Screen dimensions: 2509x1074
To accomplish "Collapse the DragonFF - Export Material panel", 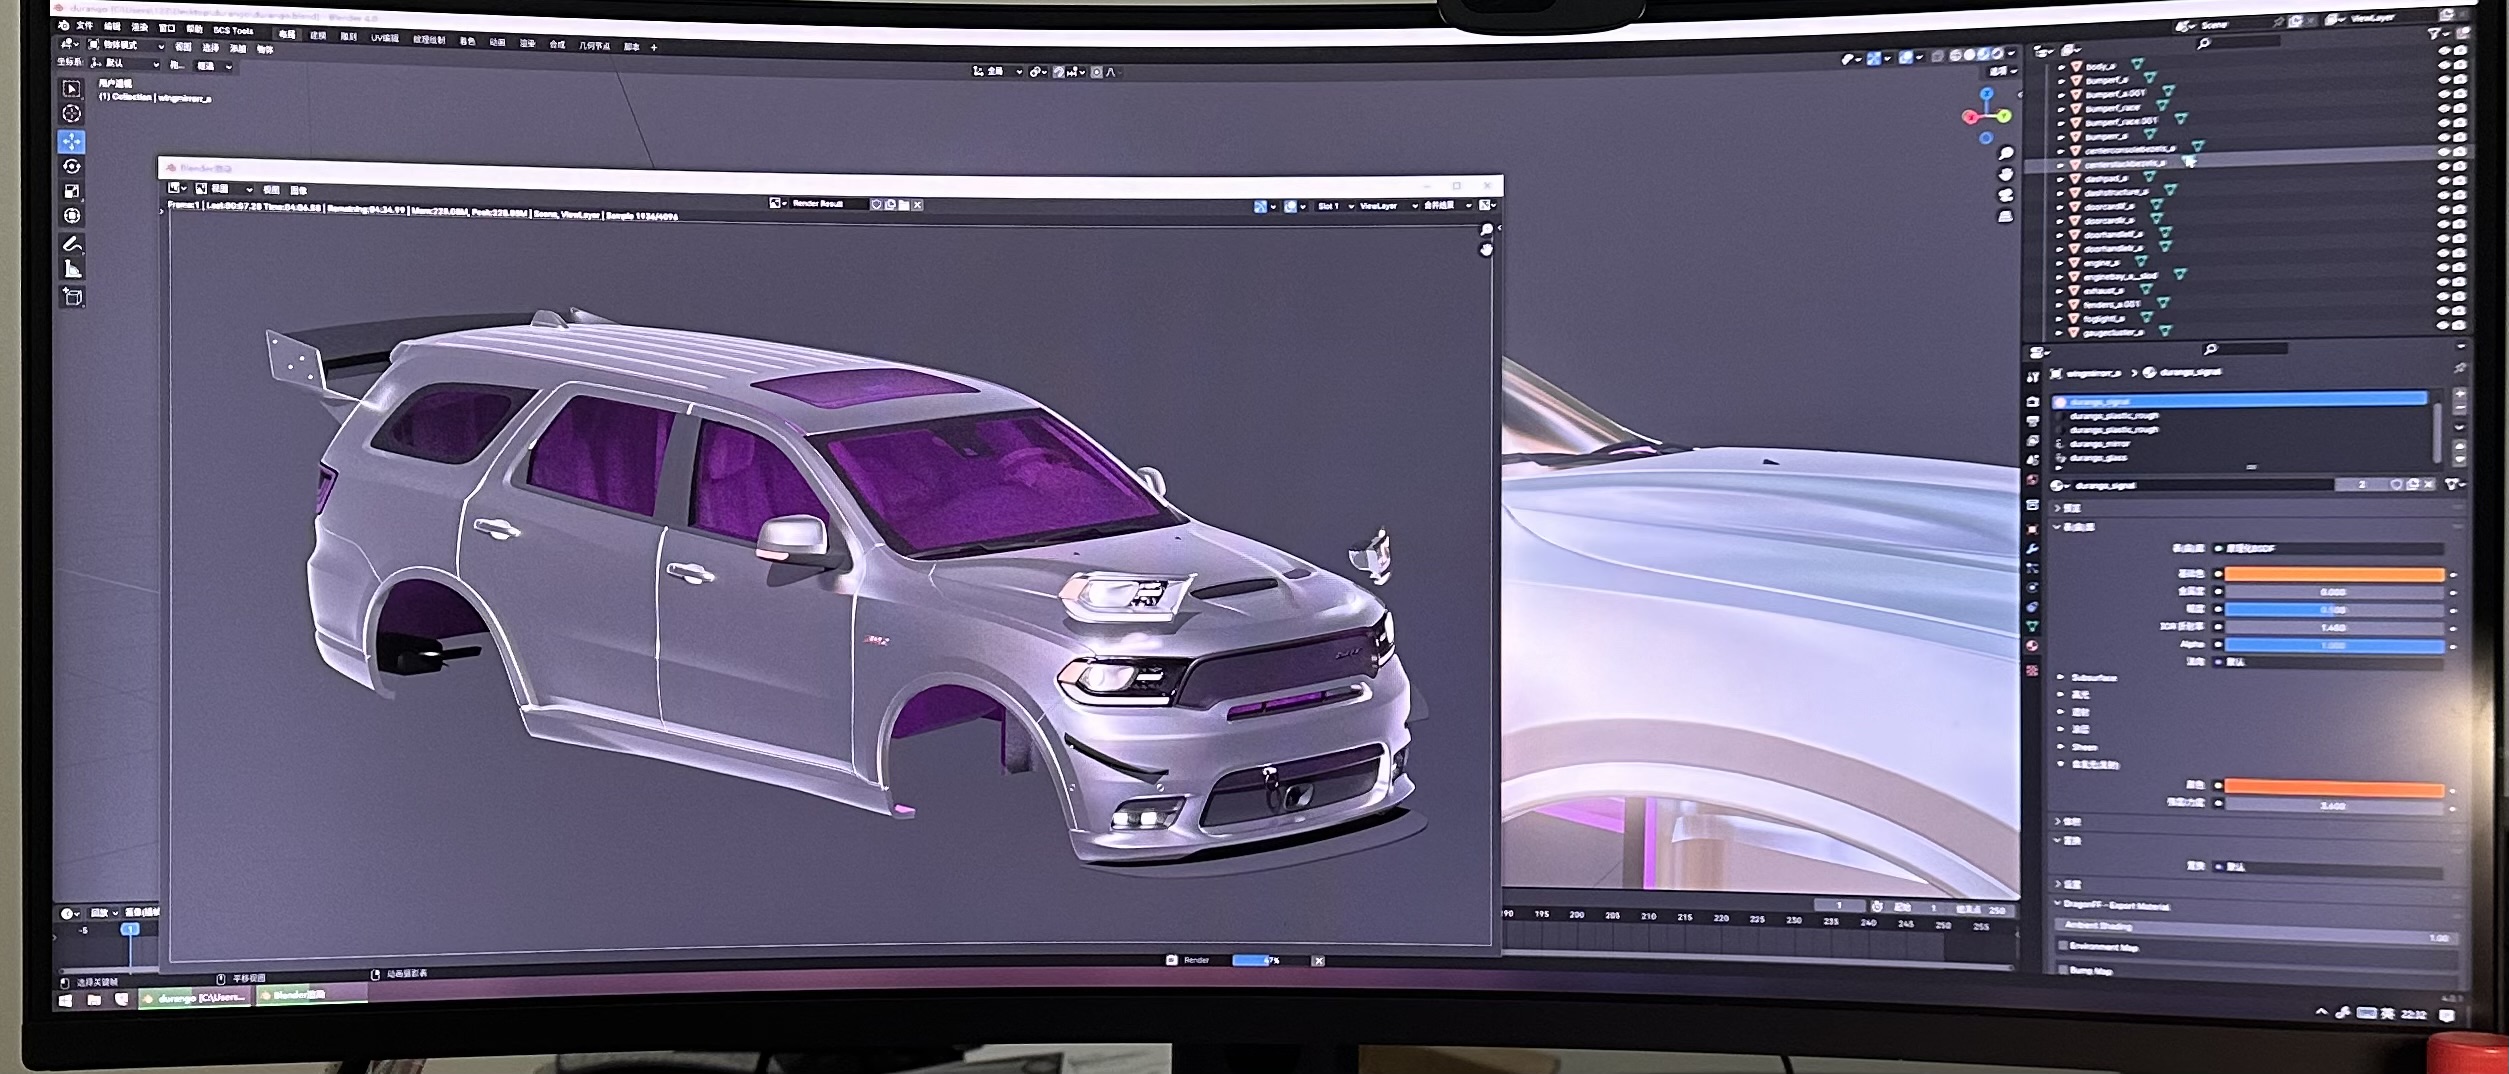I will (x=2059, y=904).
